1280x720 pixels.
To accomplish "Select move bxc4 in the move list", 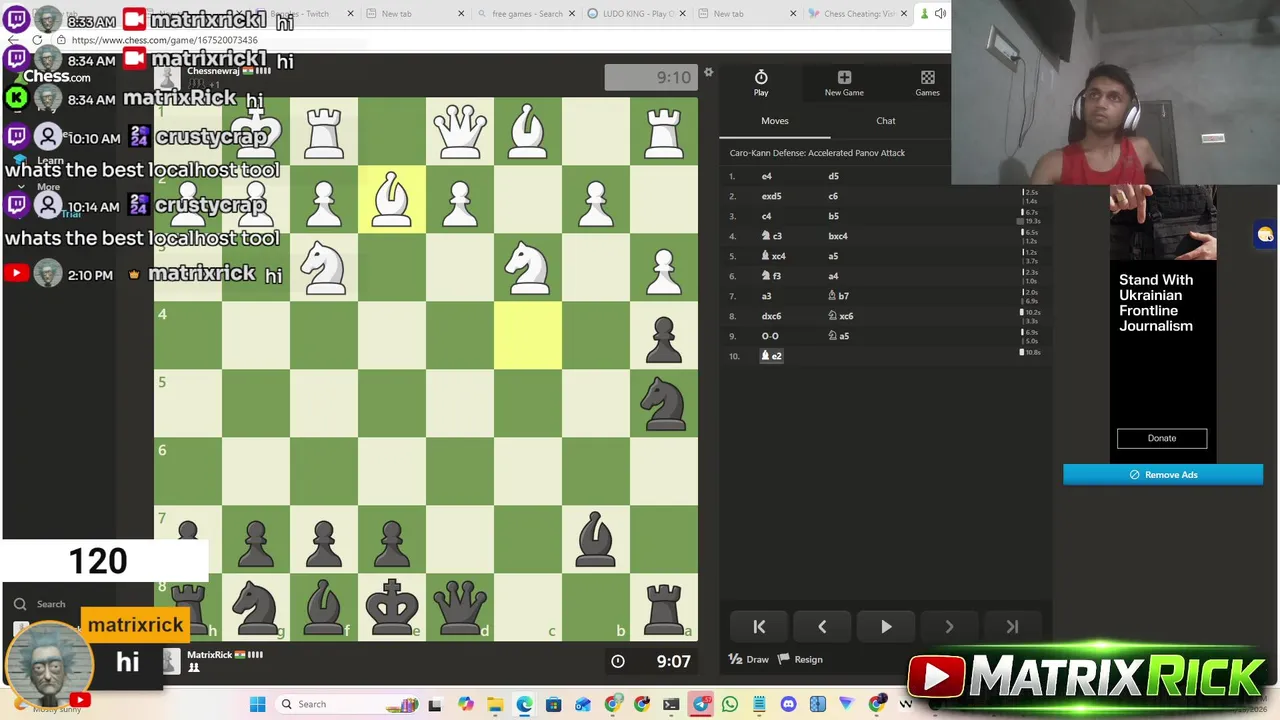I will pyautogui.click(x=838, y=236).
